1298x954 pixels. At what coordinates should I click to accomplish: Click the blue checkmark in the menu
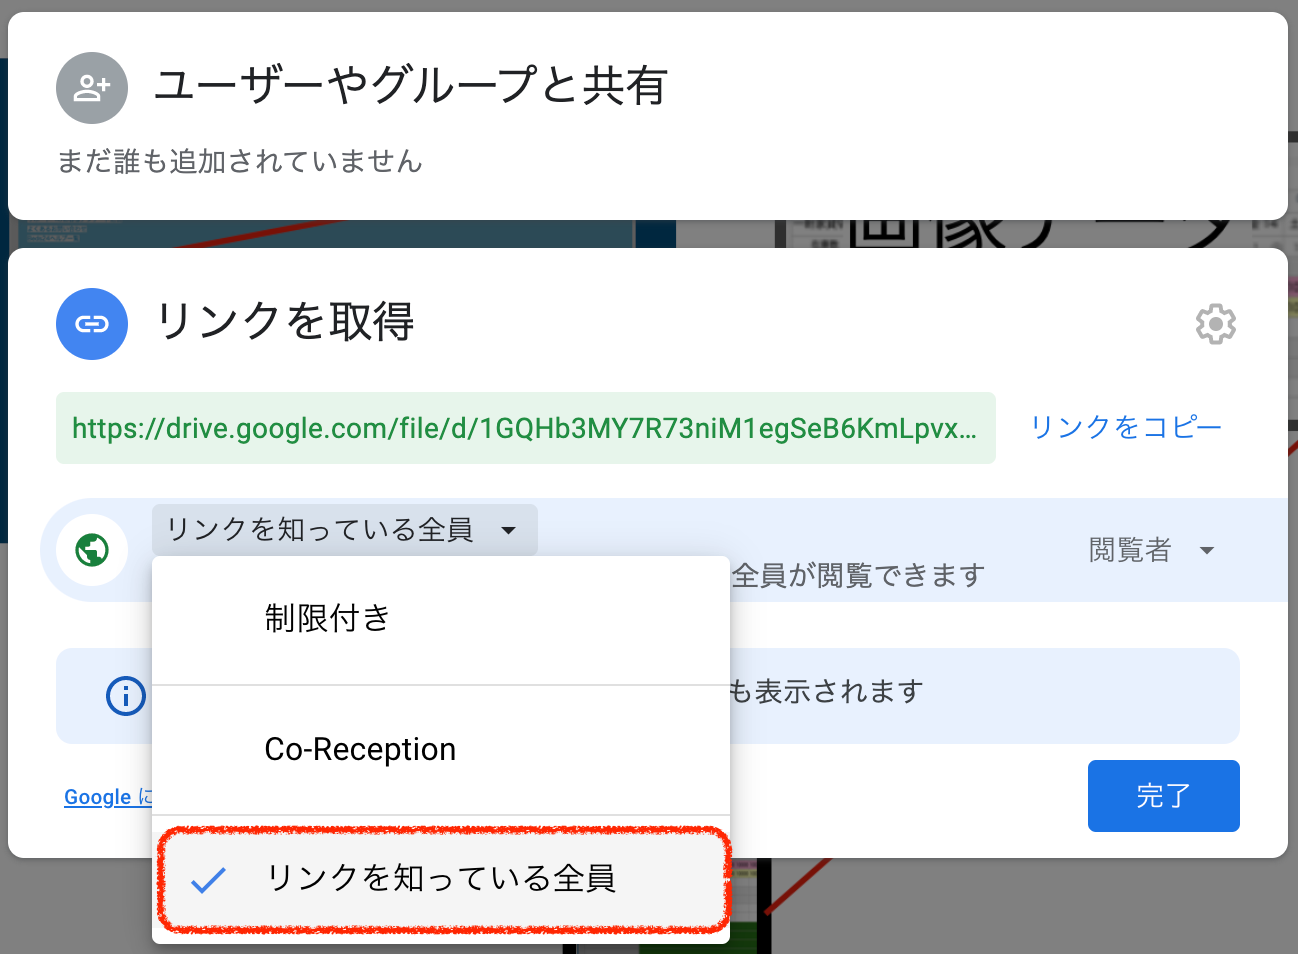(209, 879)
